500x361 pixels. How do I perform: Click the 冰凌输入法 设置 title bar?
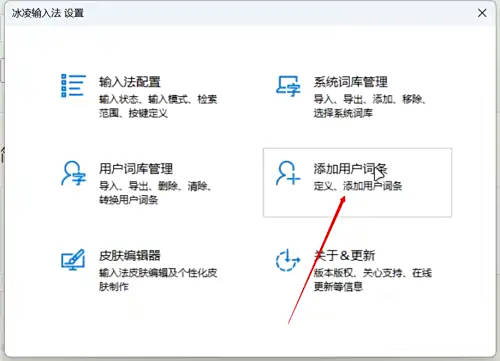pyautogui.click(x=250, y=13)
